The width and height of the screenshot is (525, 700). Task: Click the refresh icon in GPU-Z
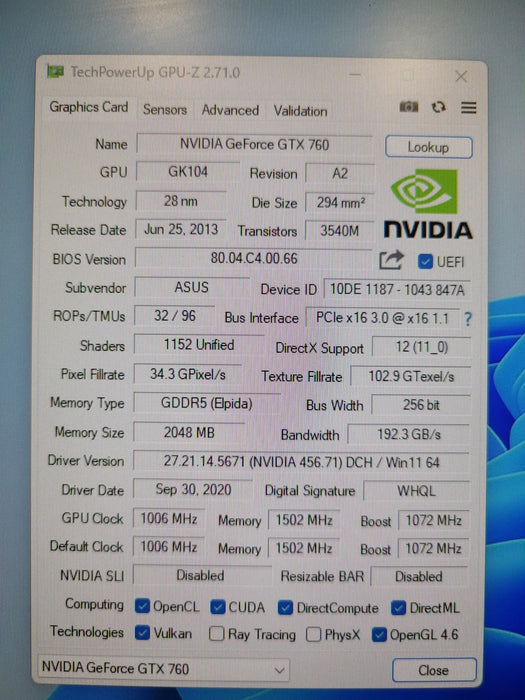click(438, 107)
